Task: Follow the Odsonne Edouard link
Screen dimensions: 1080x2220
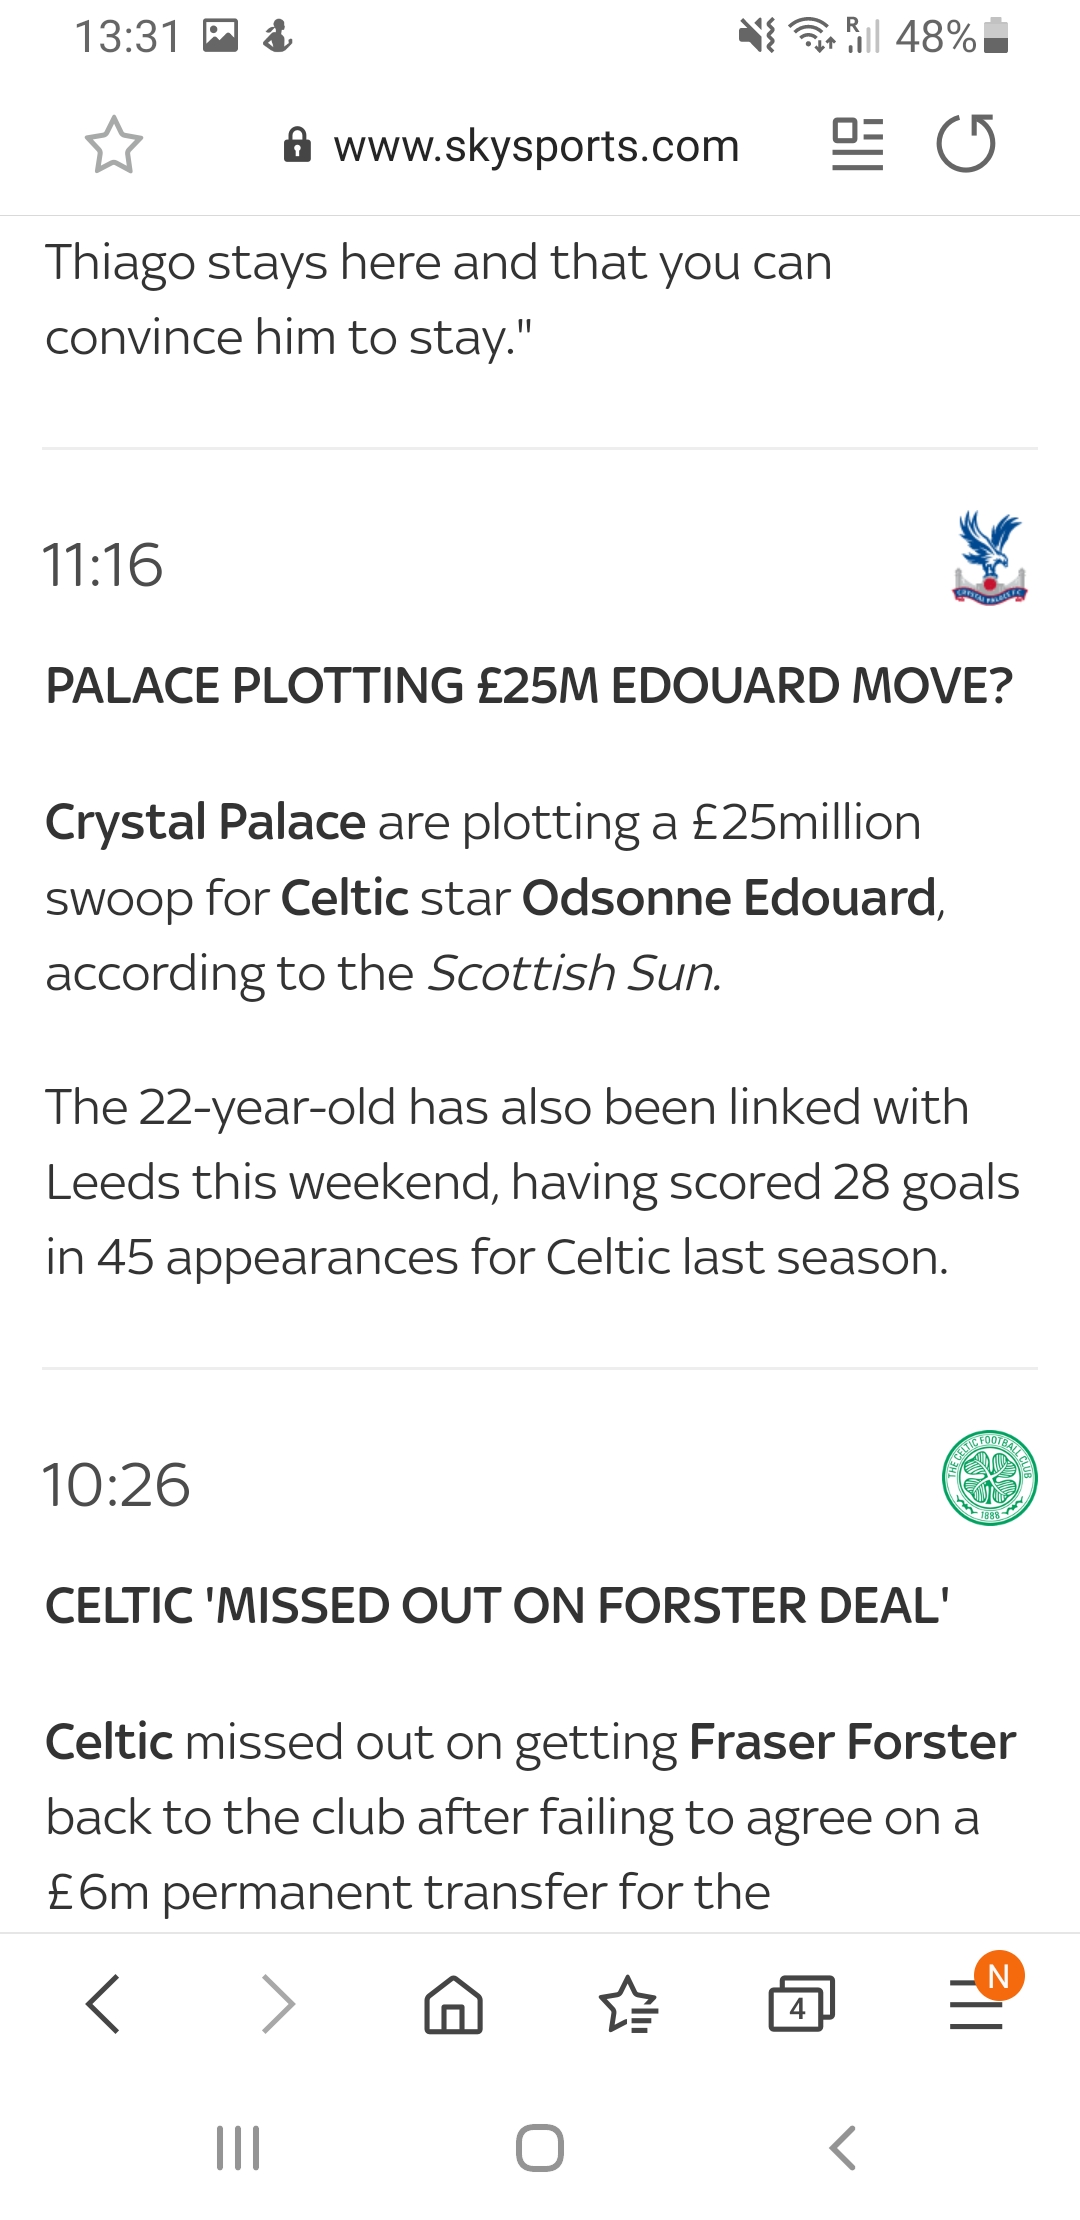Action: coord(729,898)
